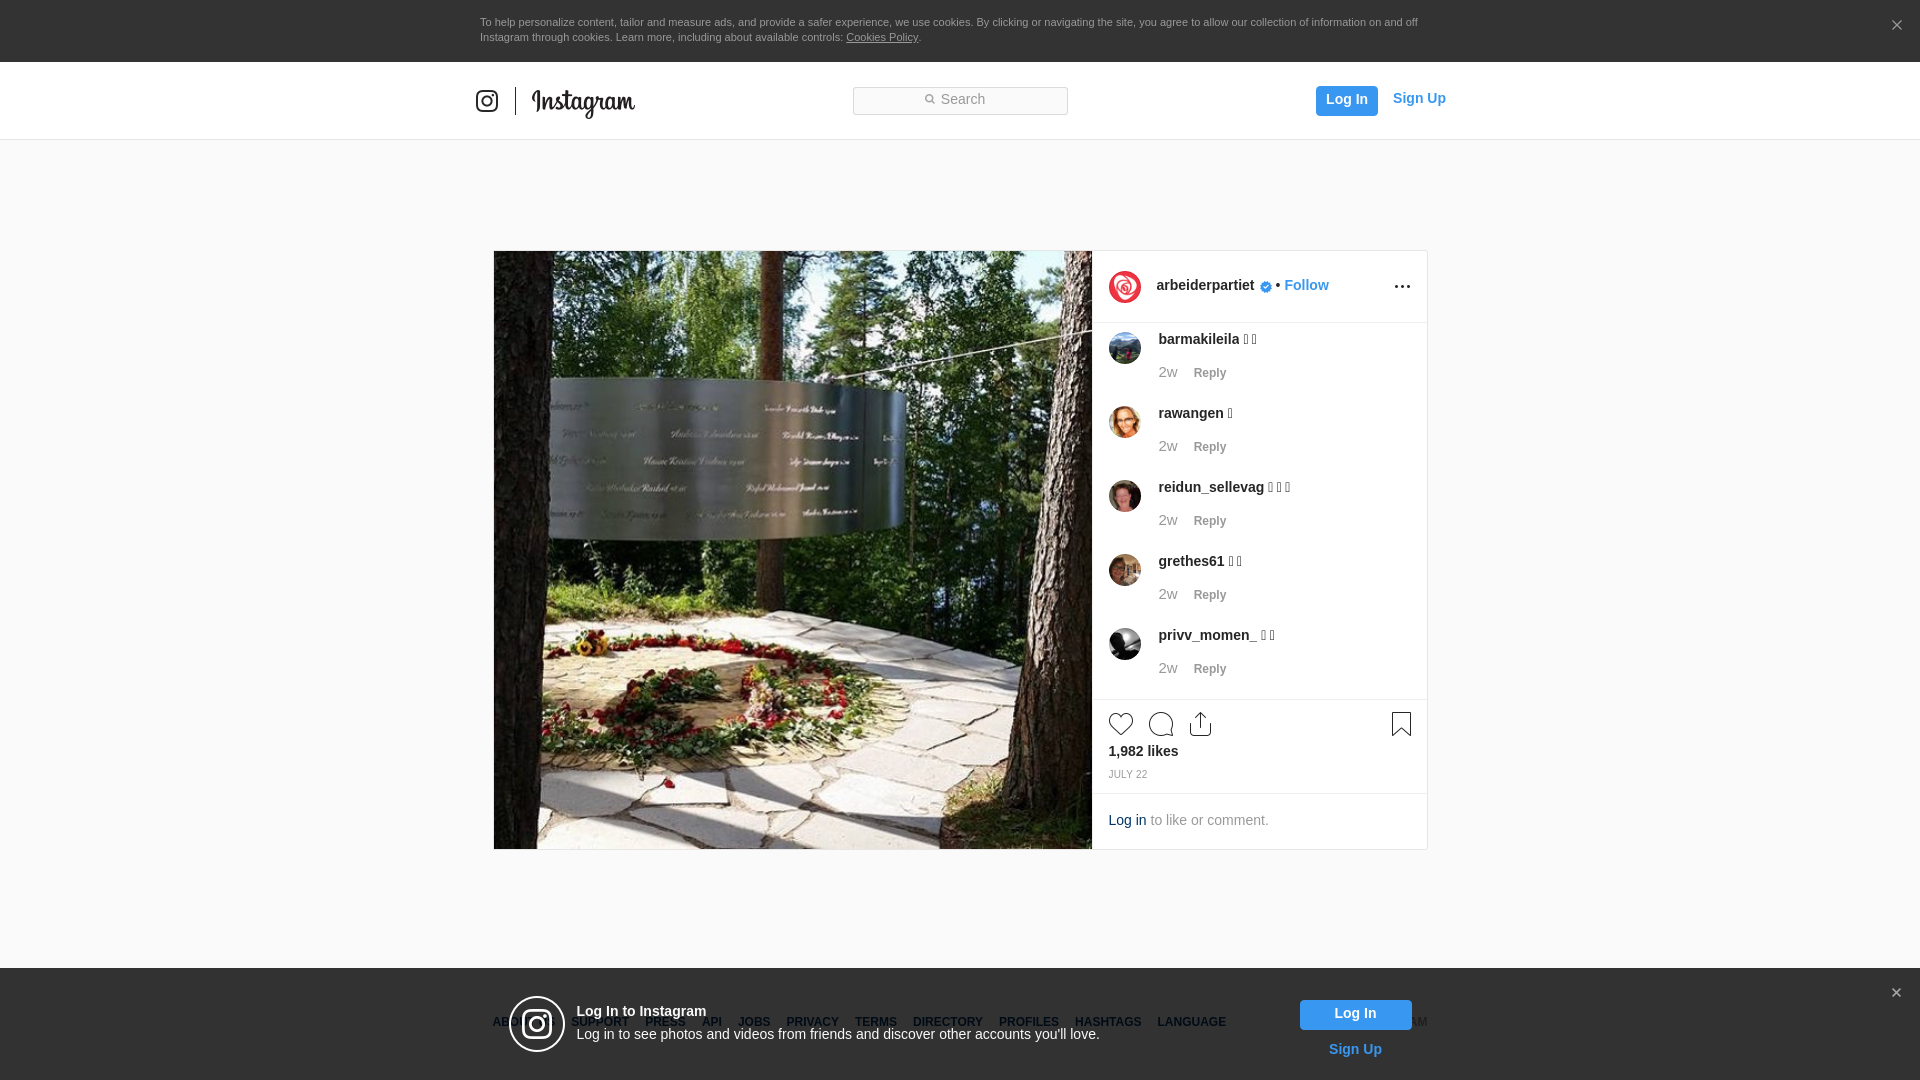Open the LANGUAGE footer selector
Screen dimensions: 1920x1080
click(1191, 1022)
